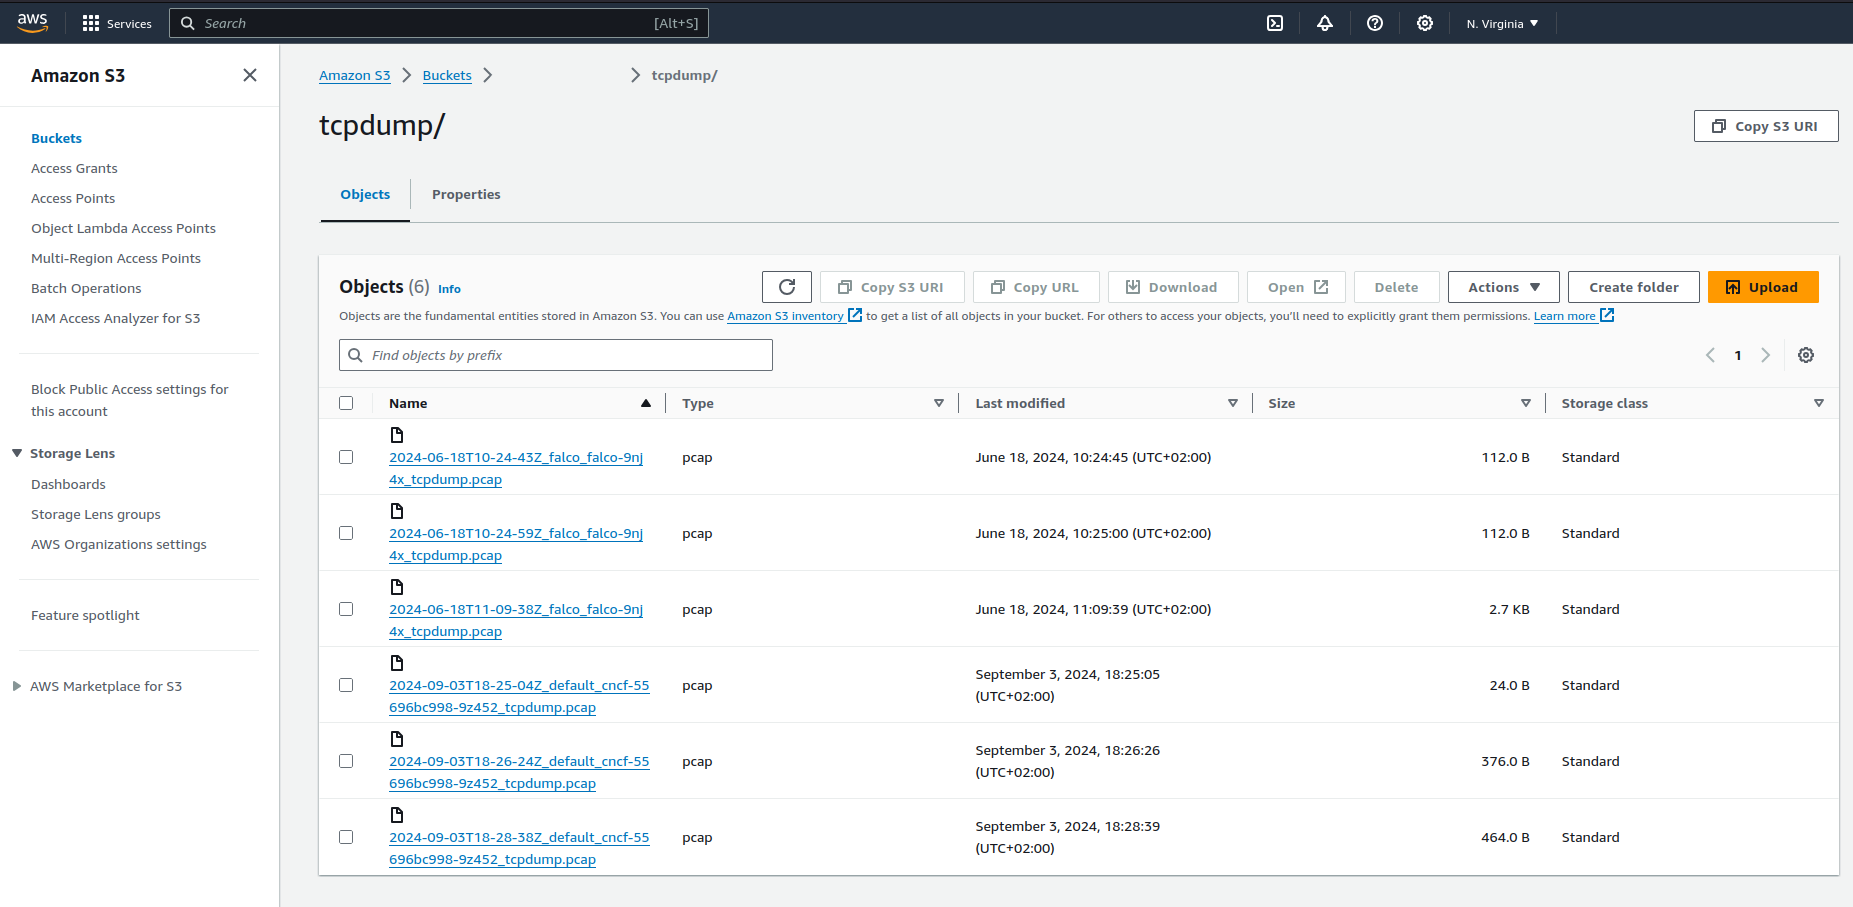The height and width of the screenshot is (907, 1853).
Task: Open the N. Virginia region selector
Action: 1501,23
